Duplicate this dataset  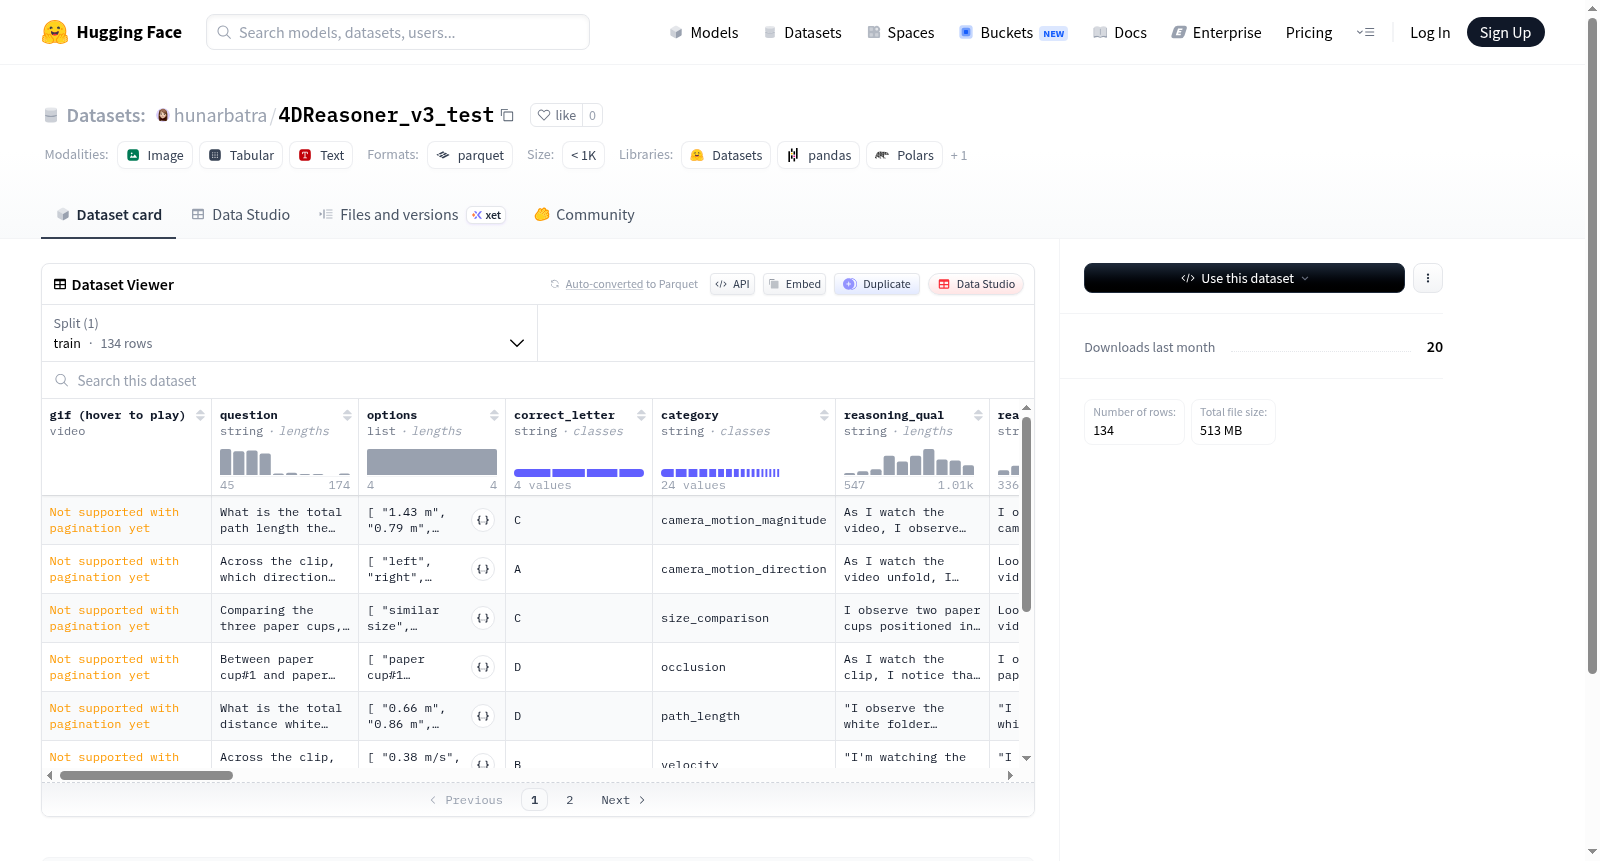coord(877,284)
